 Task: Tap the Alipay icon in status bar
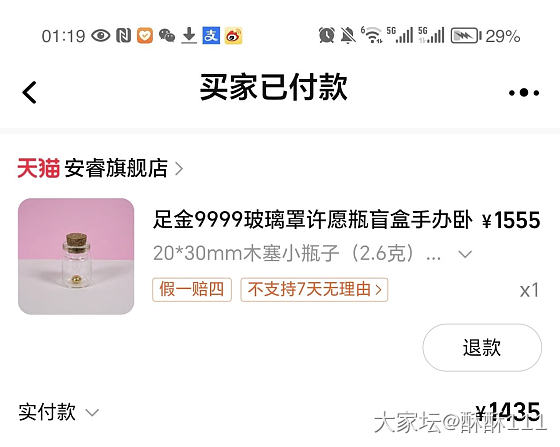(211, 36)
